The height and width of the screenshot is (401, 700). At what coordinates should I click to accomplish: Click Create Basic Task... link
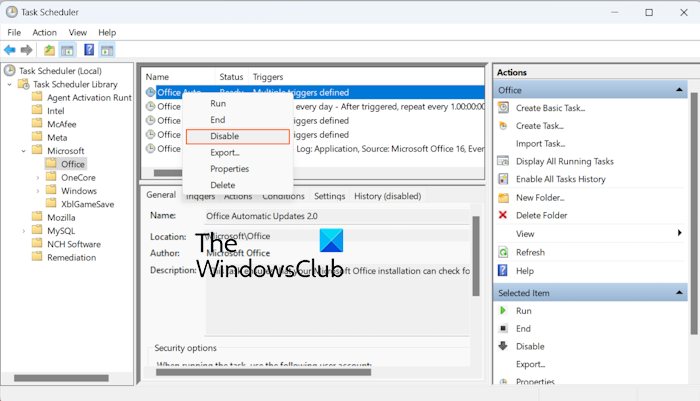[x=550, y=108]
